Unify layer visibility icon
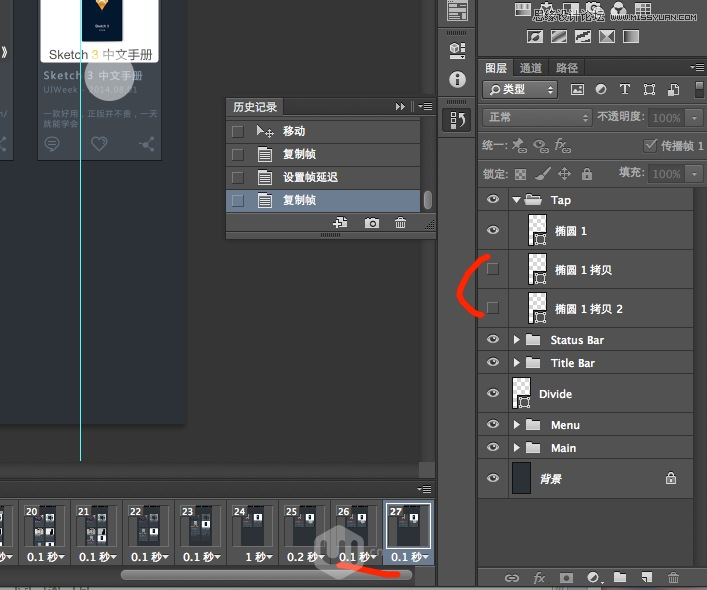707x590 pixels. (x=541, y=146)
